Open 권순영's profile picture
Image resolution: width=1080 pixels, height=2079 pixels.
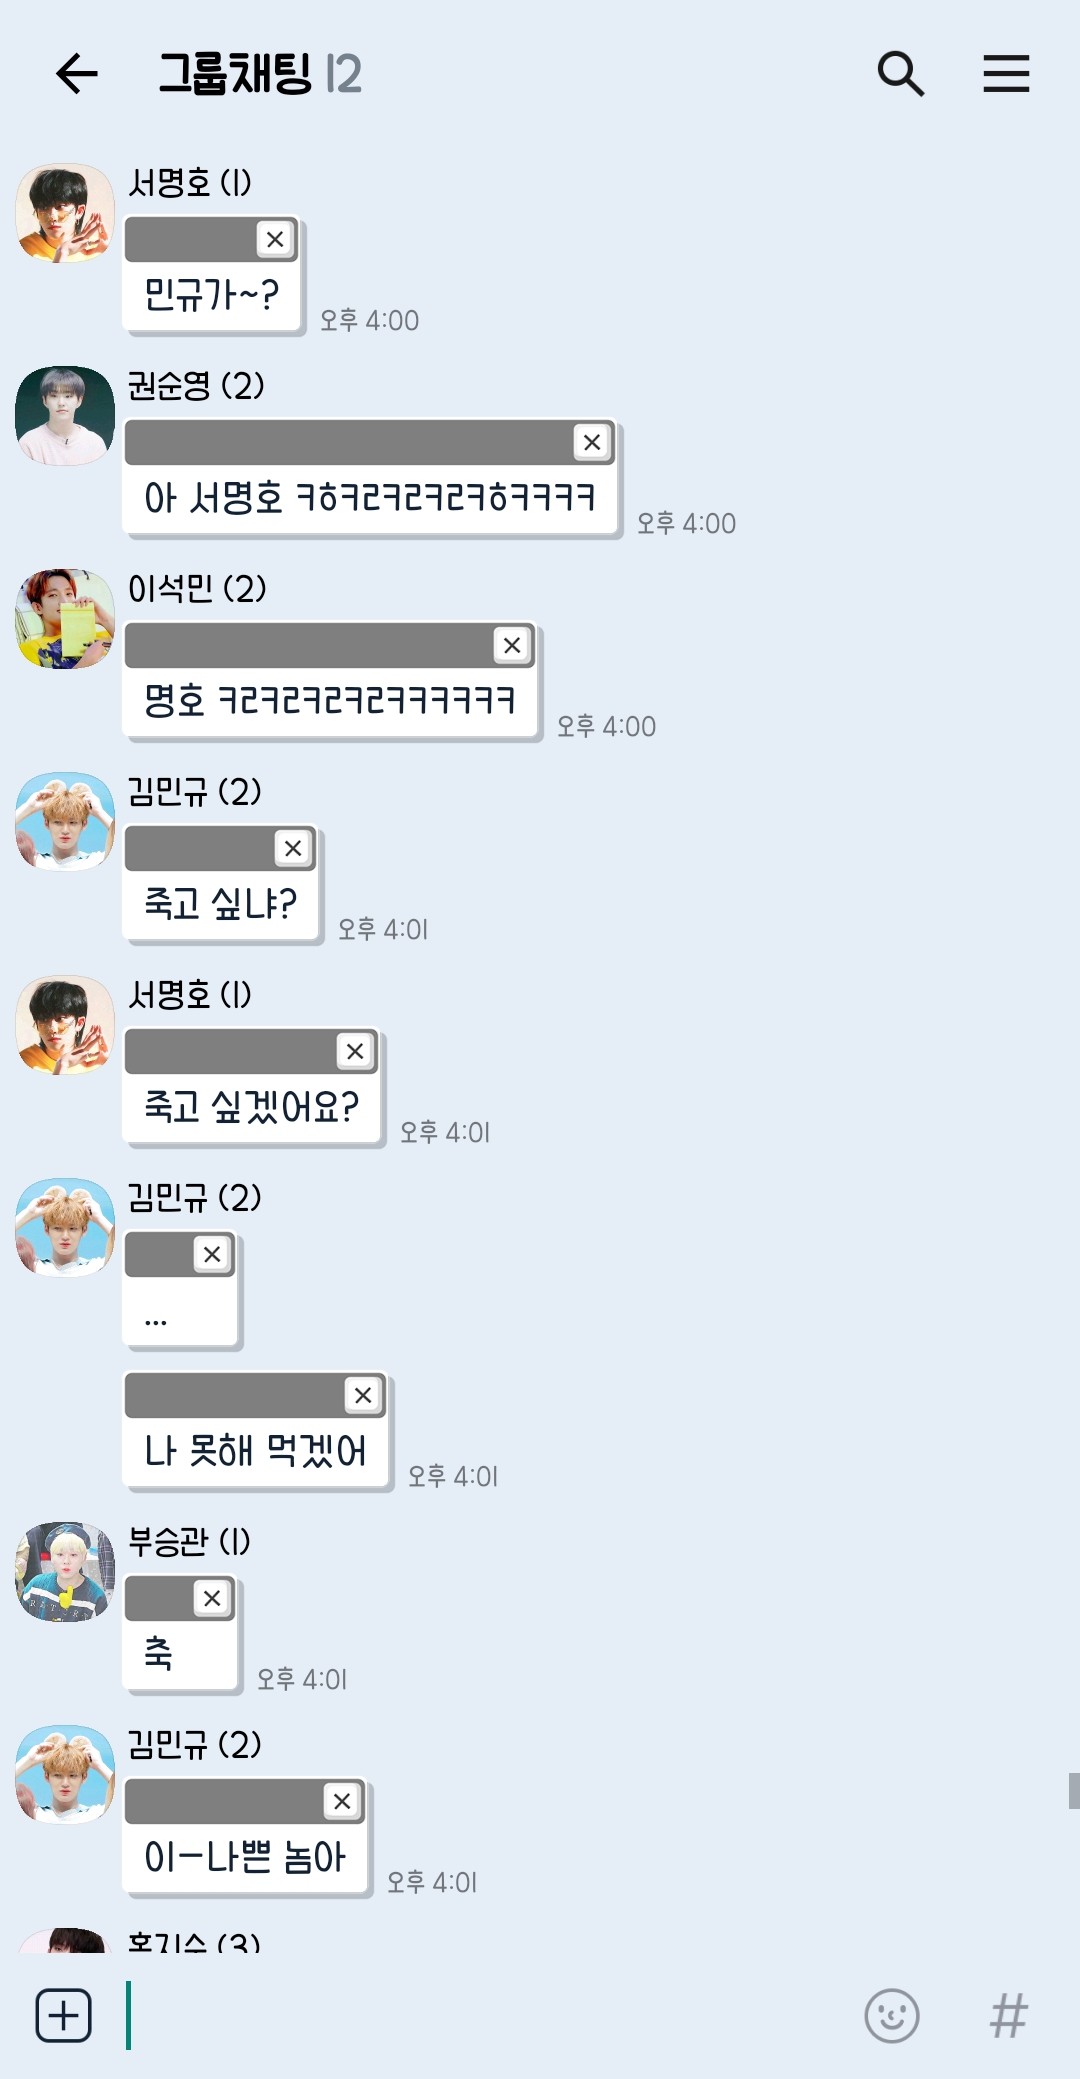click(x=65, y=416)
